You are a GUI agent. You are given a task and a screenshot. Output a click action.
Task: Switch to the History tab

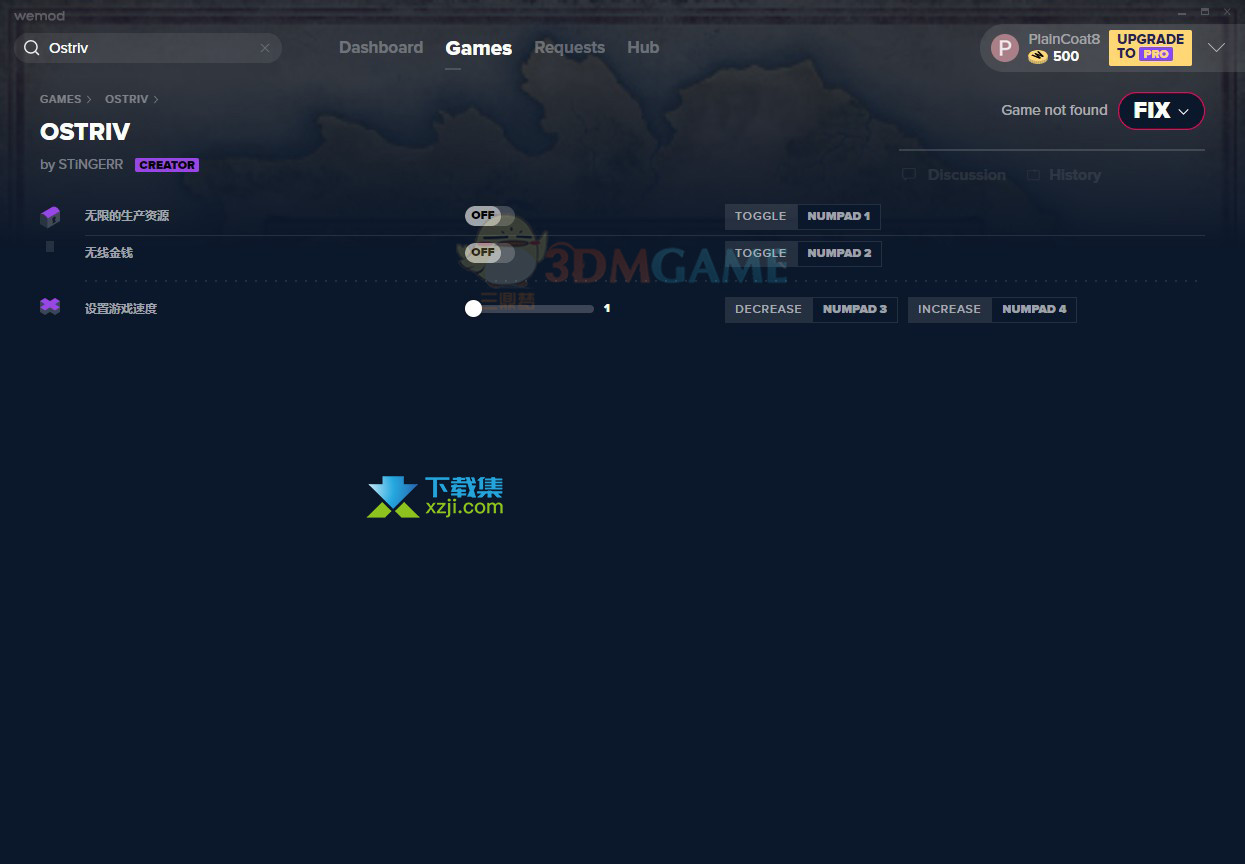[1074, 175]
